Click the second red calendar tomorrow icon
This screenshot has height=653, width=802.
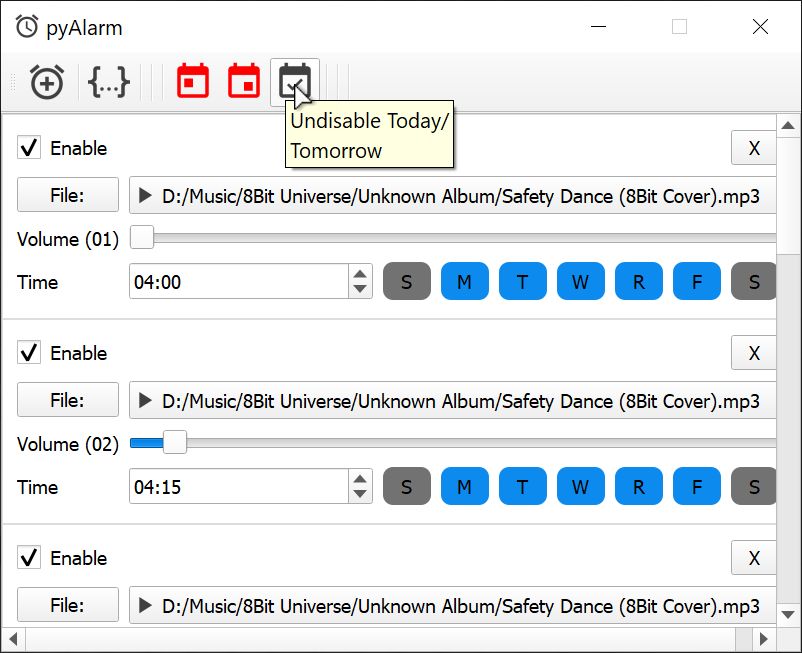(244, 81)
